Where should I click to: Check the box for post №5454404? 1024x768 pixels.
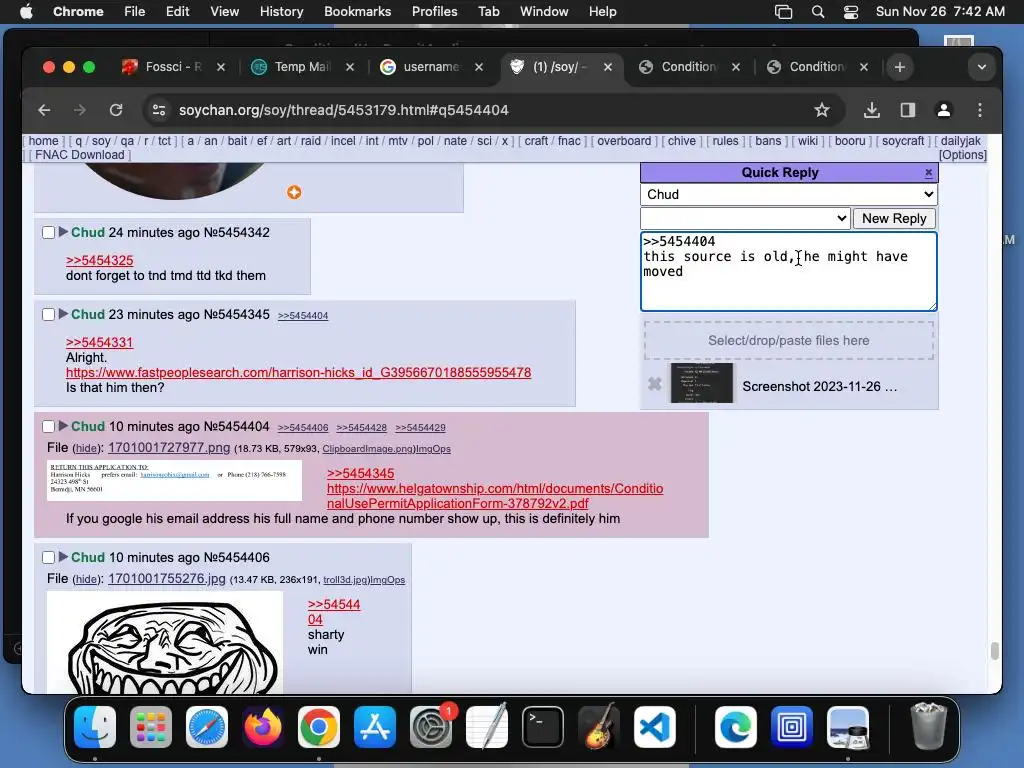click(x=48, y=426)
